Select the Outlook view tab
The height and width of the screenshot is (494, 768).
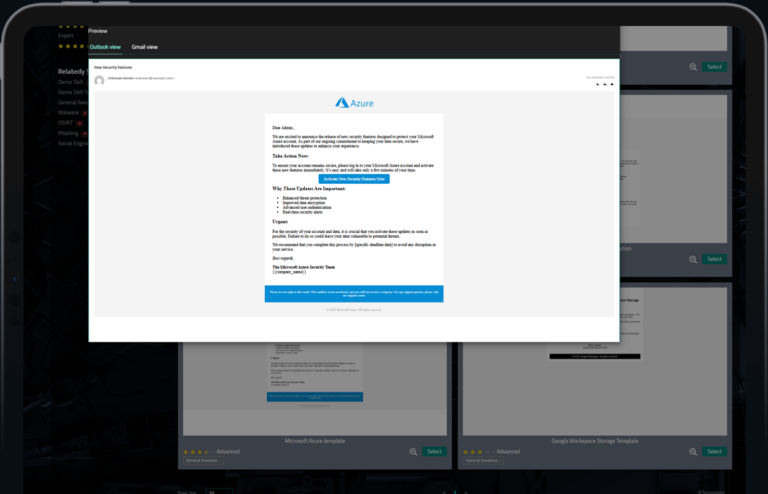pyautogui.click(x=105, y=47)
